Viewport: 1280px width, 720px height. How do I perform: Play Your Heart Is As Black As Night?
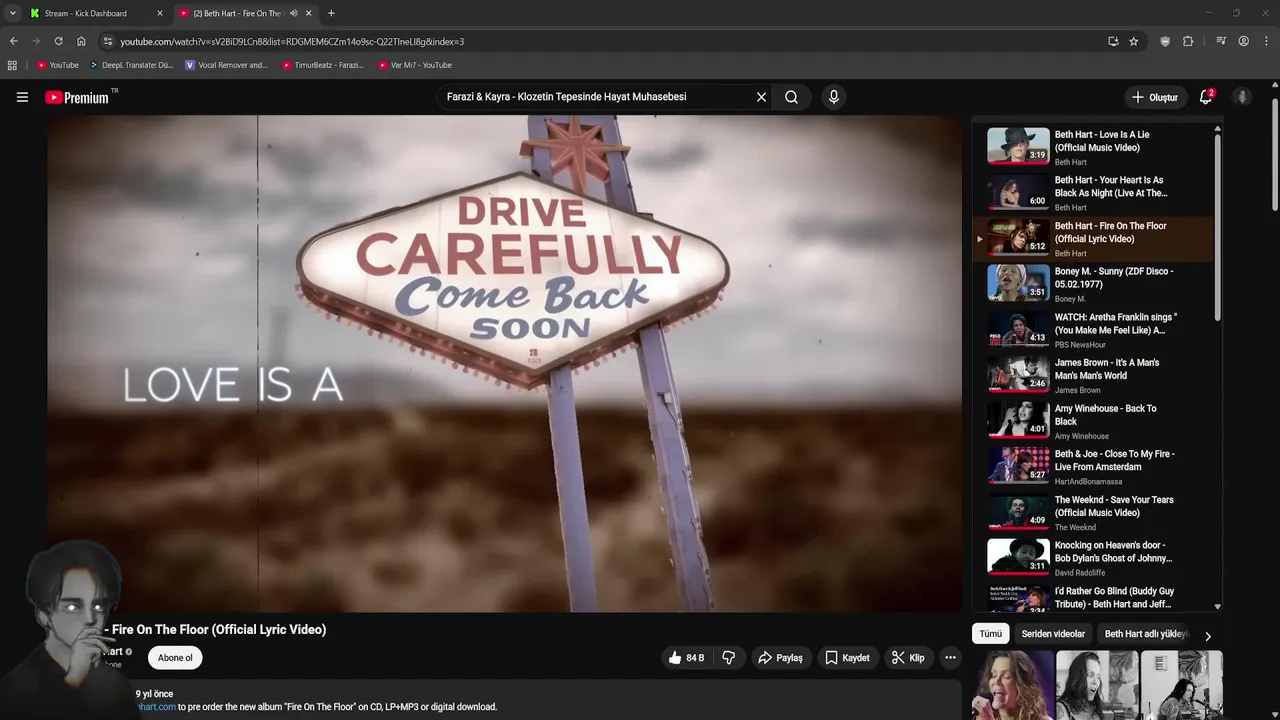1093,192
